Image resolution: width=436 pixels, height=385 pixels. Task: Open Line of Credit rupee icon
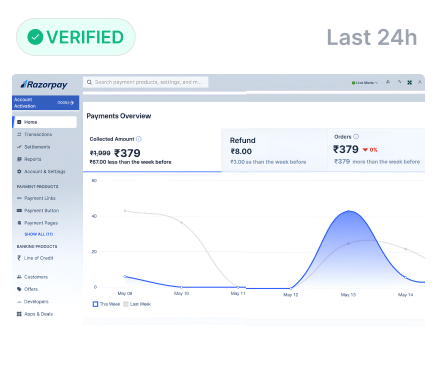19,258
